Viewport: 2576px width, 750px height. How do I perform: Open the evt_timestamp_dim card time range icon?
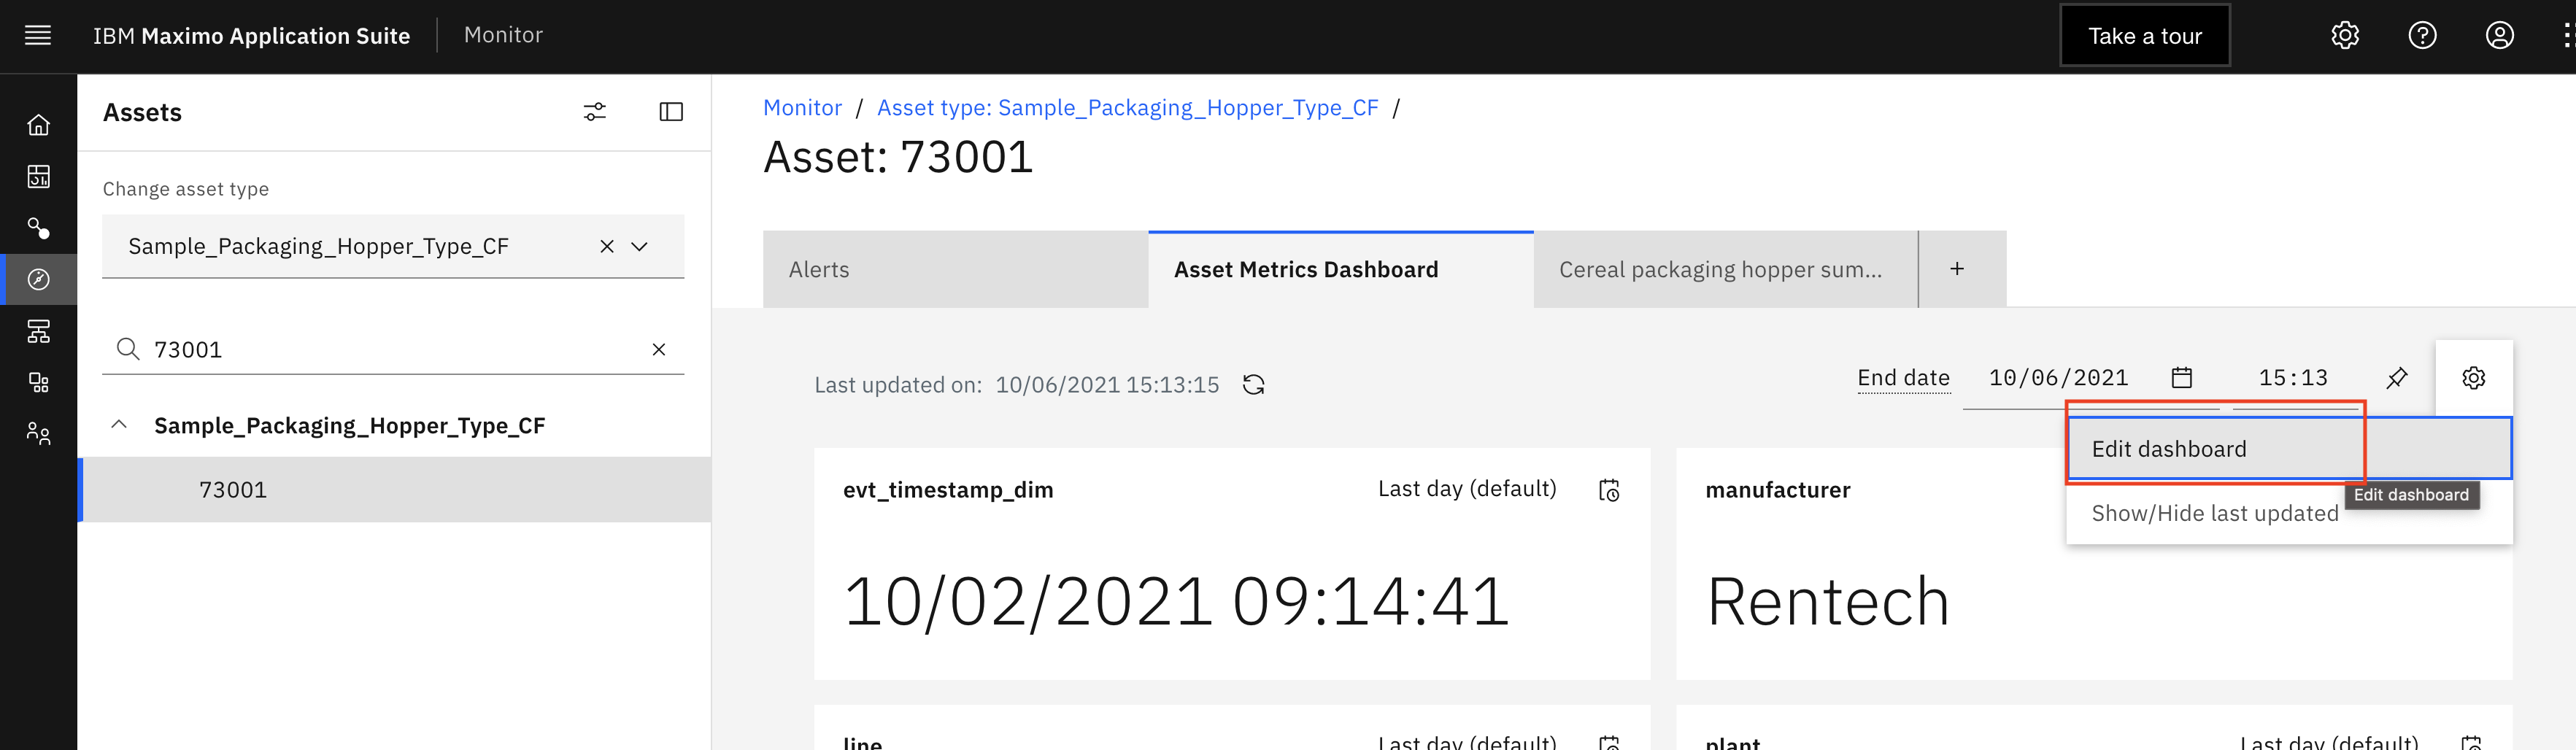tap(1609, 490)
